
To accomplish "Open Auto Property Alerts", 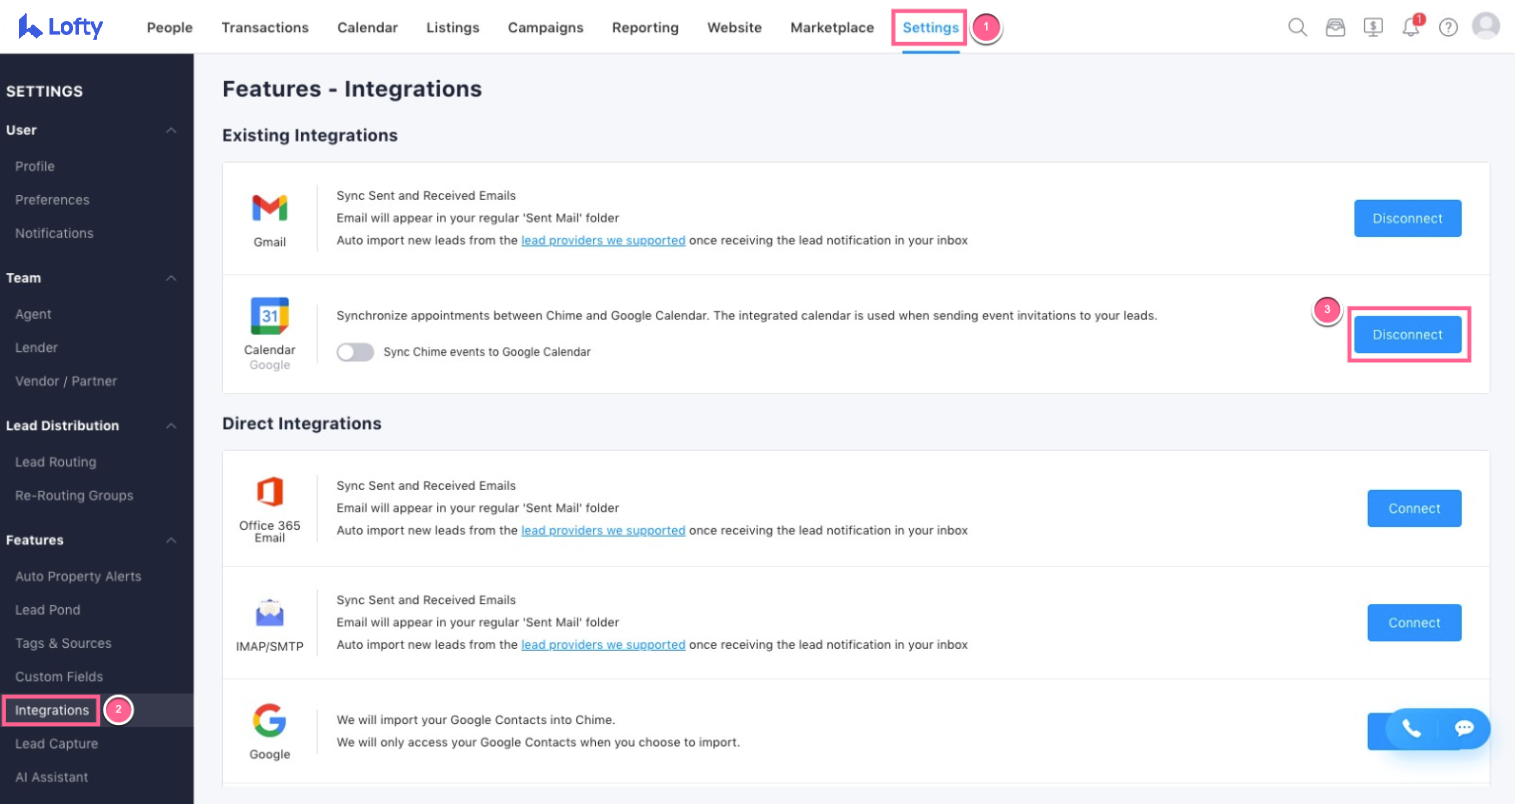I will point(78,576).
